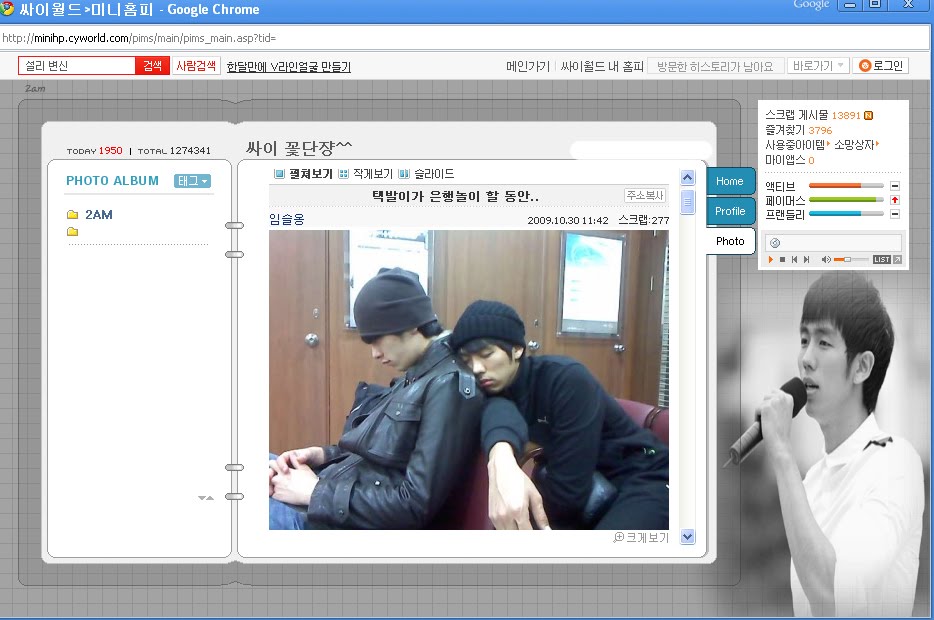Click the magnifier icon beside 크게보기
Screen dimensions: 934x620
[618, 537]
